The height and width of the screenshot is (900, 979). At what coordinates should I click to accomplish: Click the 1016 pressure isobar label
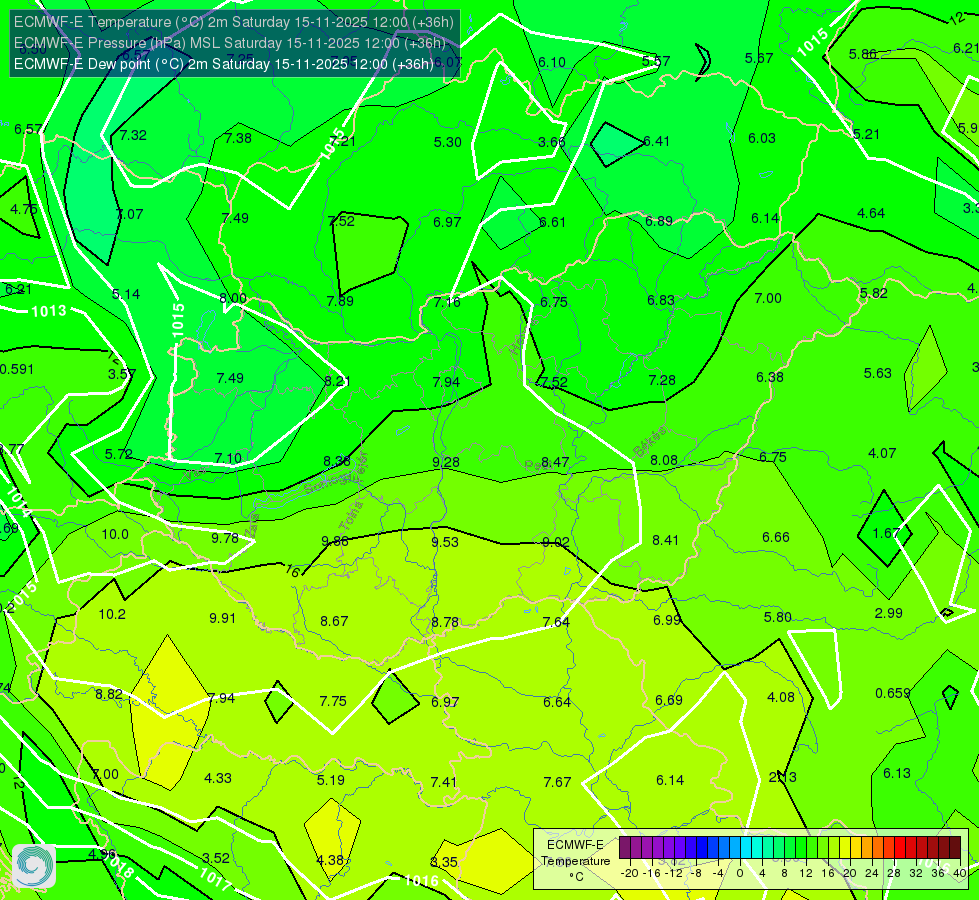click(x=421, y=881)
